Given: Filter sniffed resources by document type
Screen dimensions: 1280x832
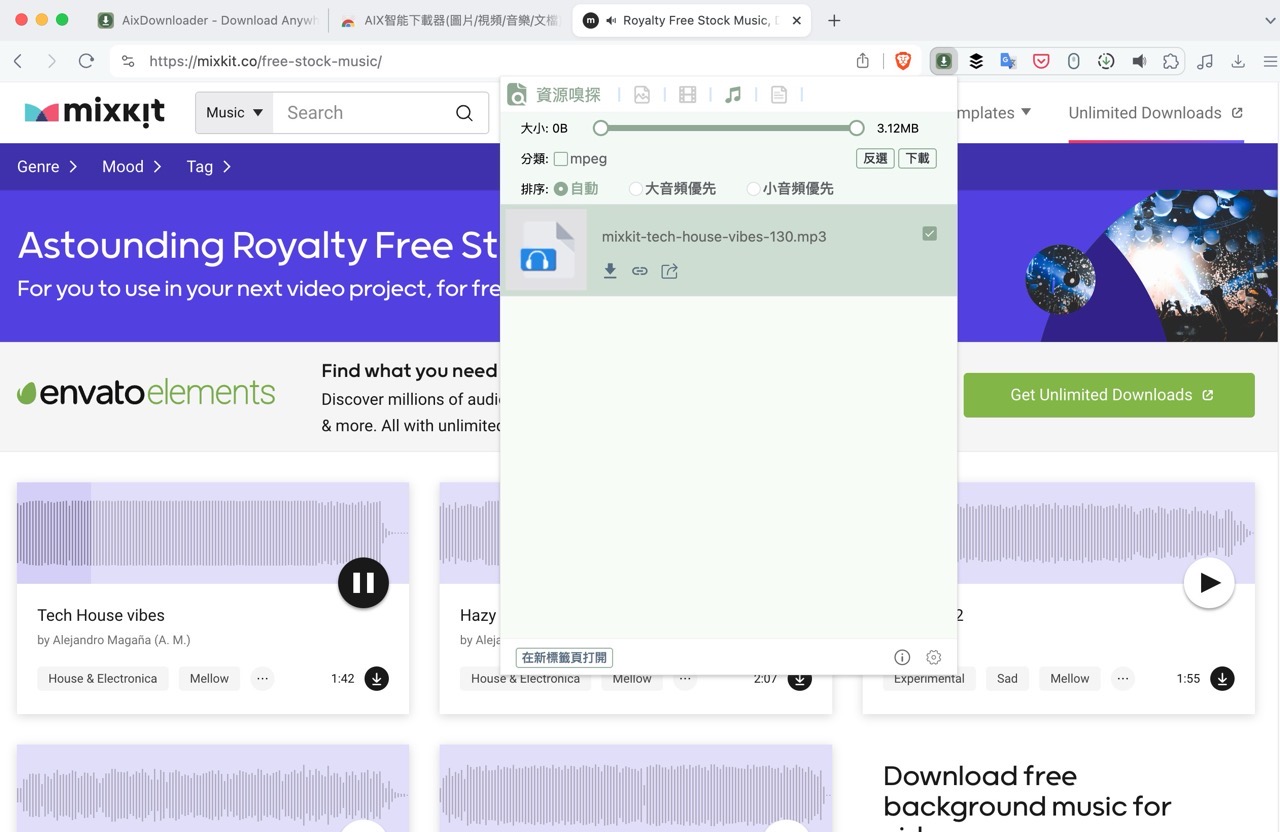Looking at the screenshot, I should point(779,95).
